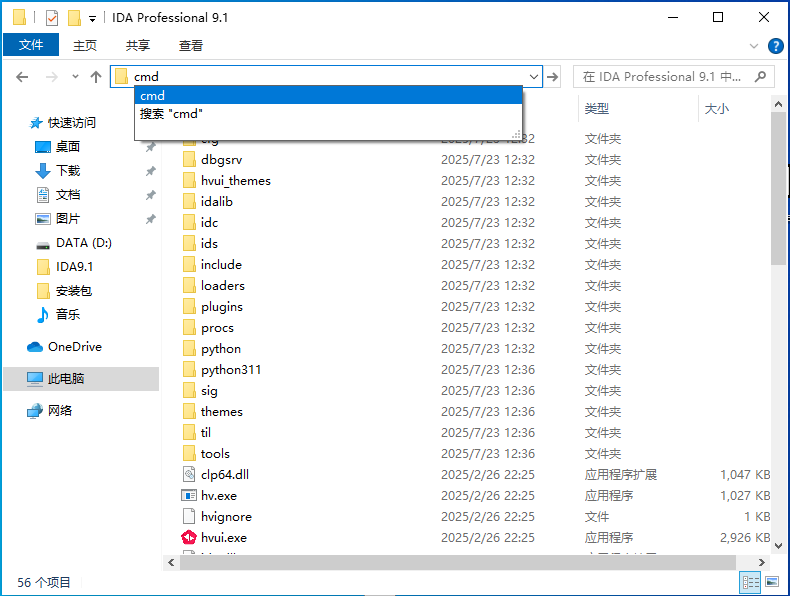Unpin 下载 using its pin icon
The width and height of the screenshot is (790, 596).
(x=150, y=171)
